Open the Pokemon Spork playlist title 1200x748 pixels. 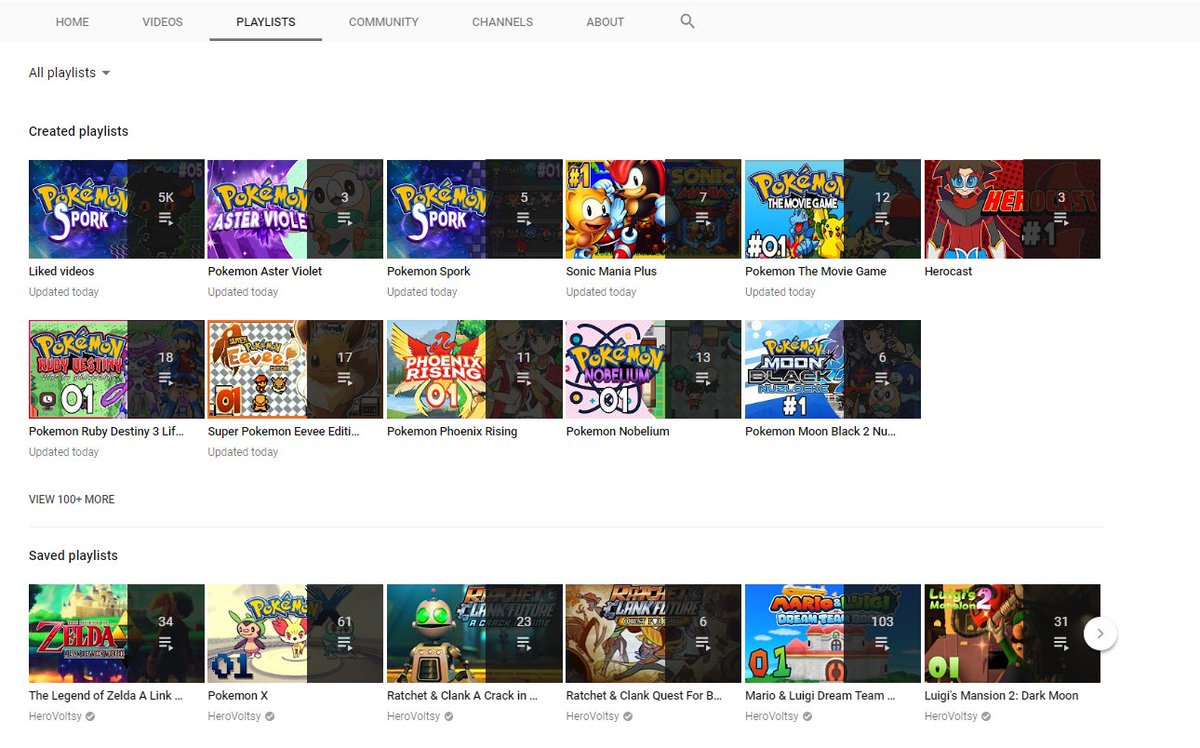[x=429, y=271]
